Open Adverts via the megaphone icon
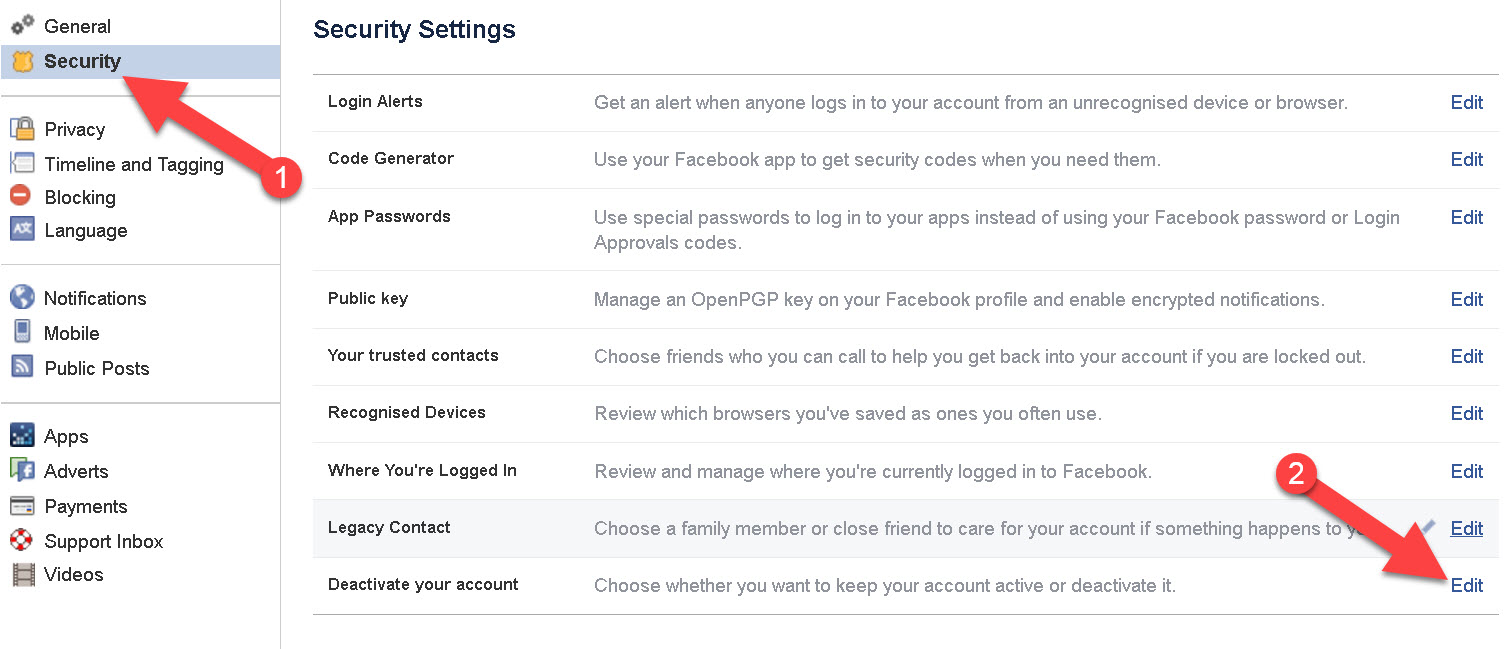Screen dimensions: 1506x649 click(x=25, y=470)
